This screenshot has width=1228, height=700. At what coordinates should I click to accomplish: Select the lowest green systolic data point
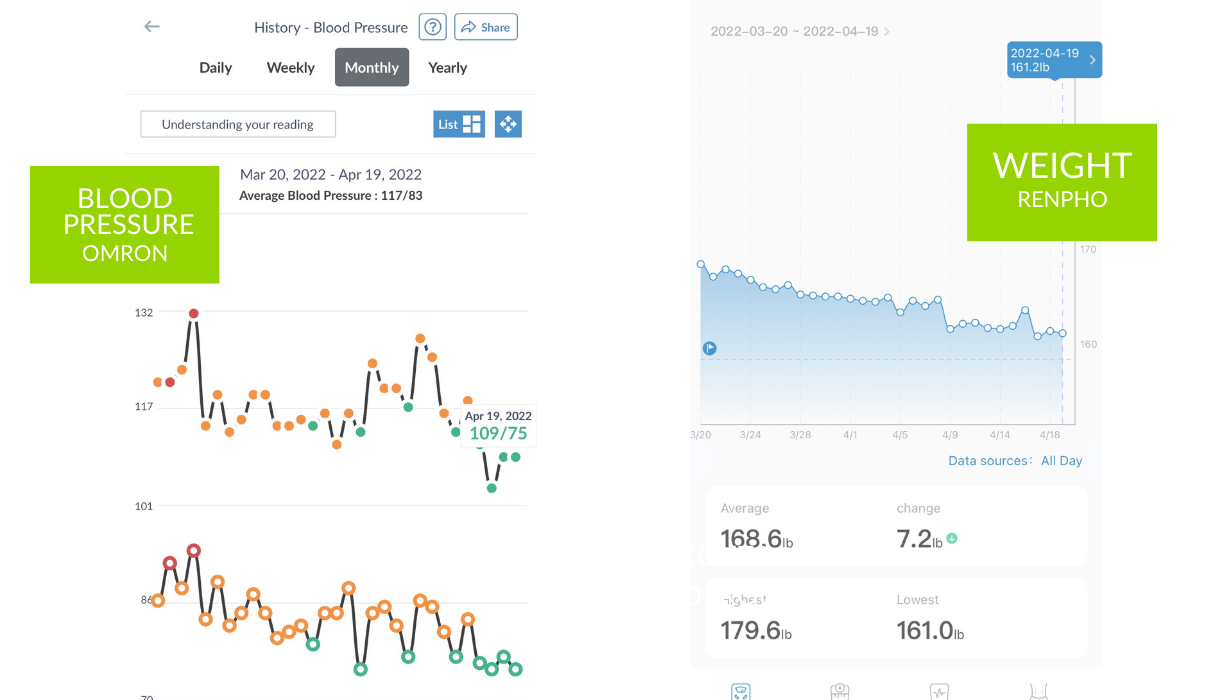click(492, 488)
